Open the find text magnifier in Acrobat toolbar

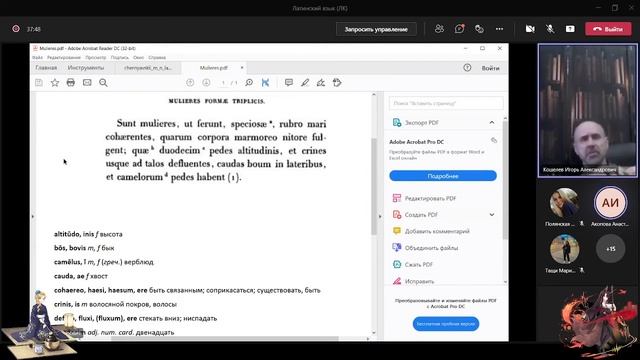pyautogui.click(x=103, y=83)
